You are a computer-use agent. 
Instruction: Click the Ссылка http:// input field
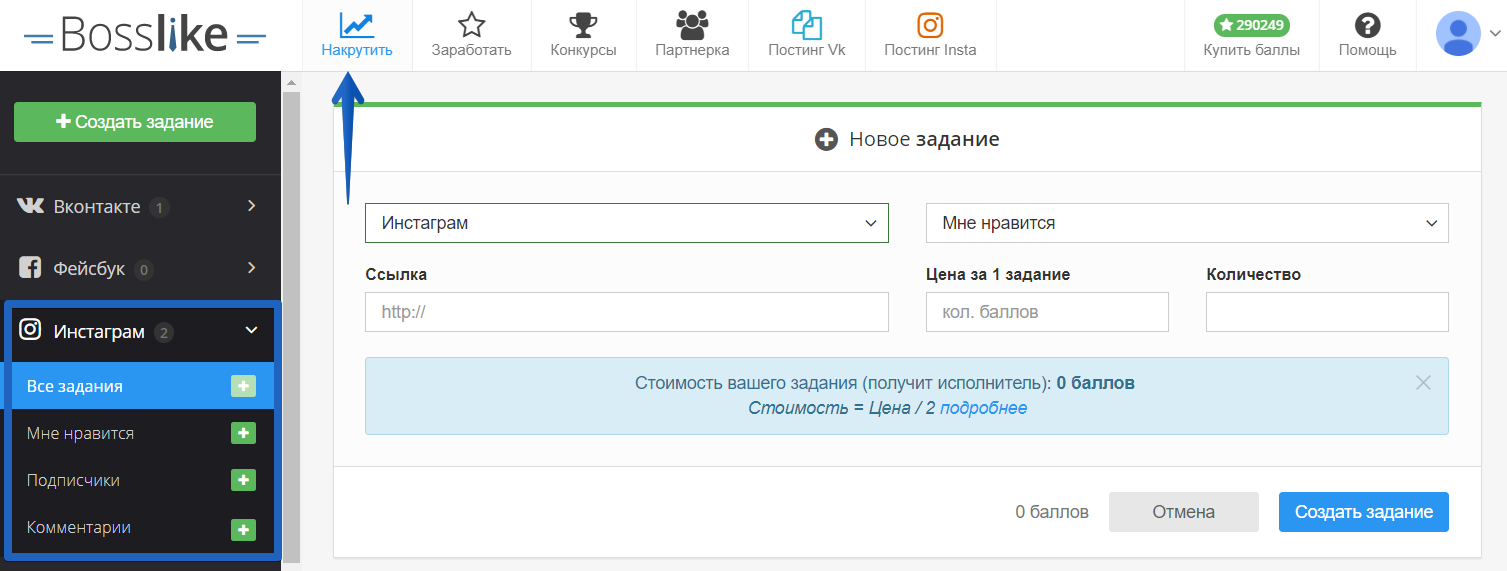[x=627, y=312]
